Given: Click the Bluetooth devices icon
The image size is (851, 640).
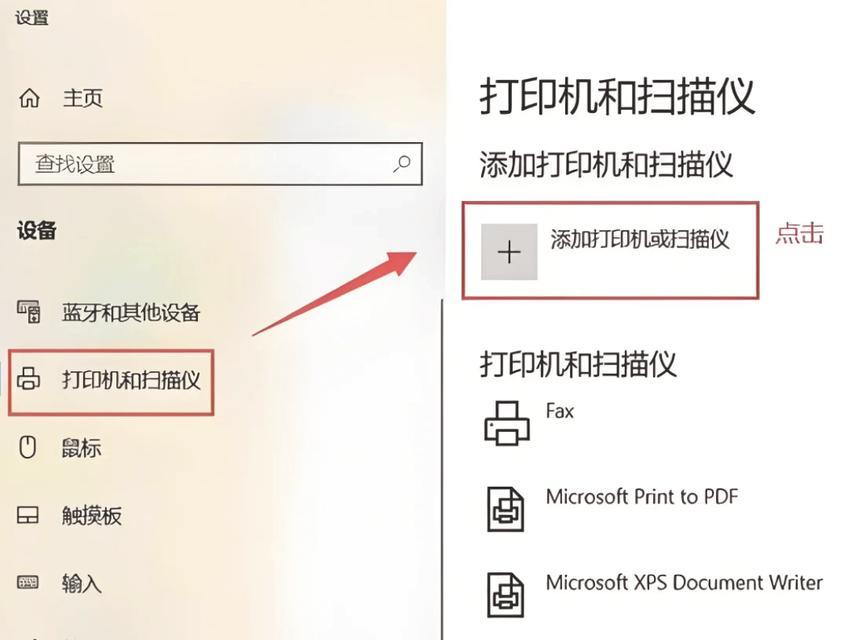Looking at the screenshot, I should point(28,312).
